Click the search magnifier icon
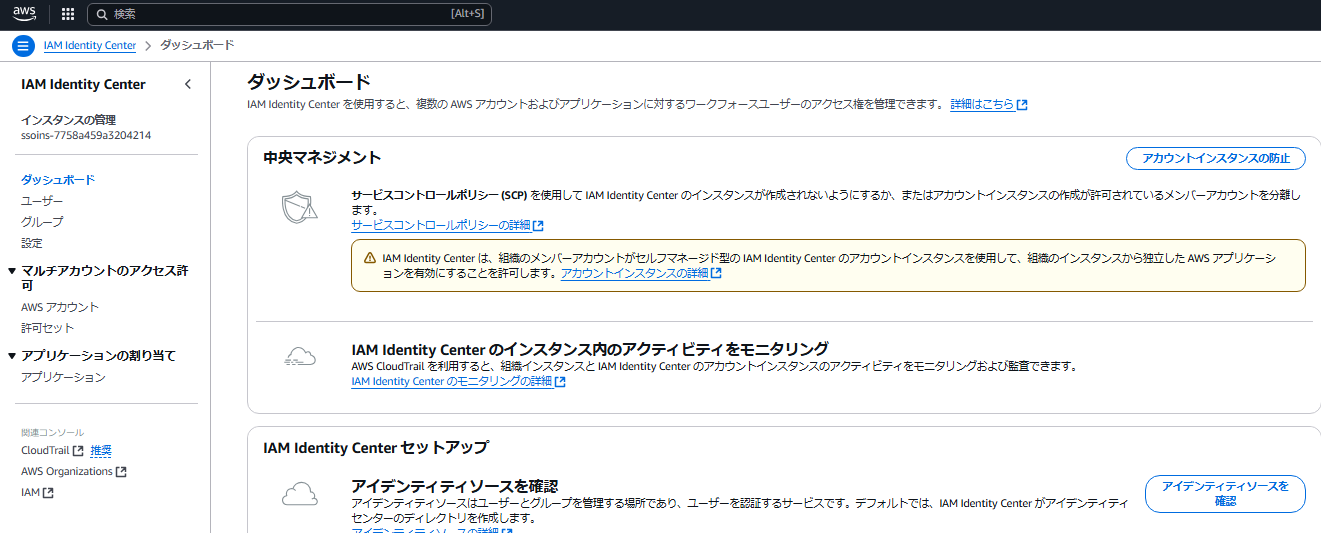Screen dimensions: 1321x533 point(101,14)
